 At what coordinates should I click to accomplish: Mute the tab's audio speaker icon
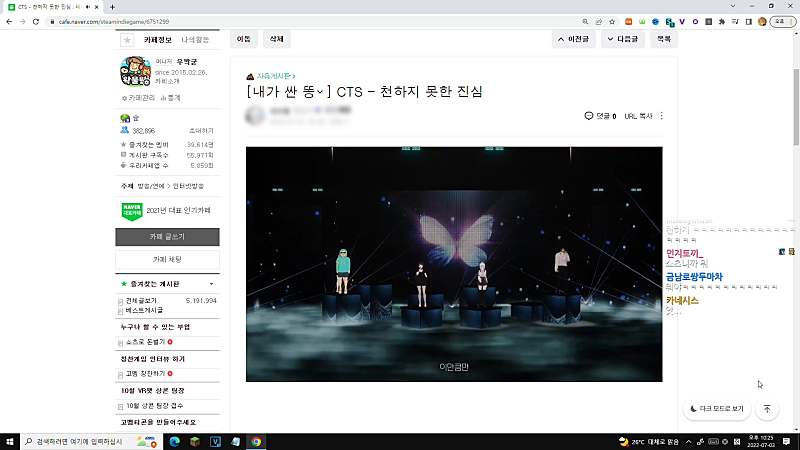pyautogui.click(x=88, y=7)
